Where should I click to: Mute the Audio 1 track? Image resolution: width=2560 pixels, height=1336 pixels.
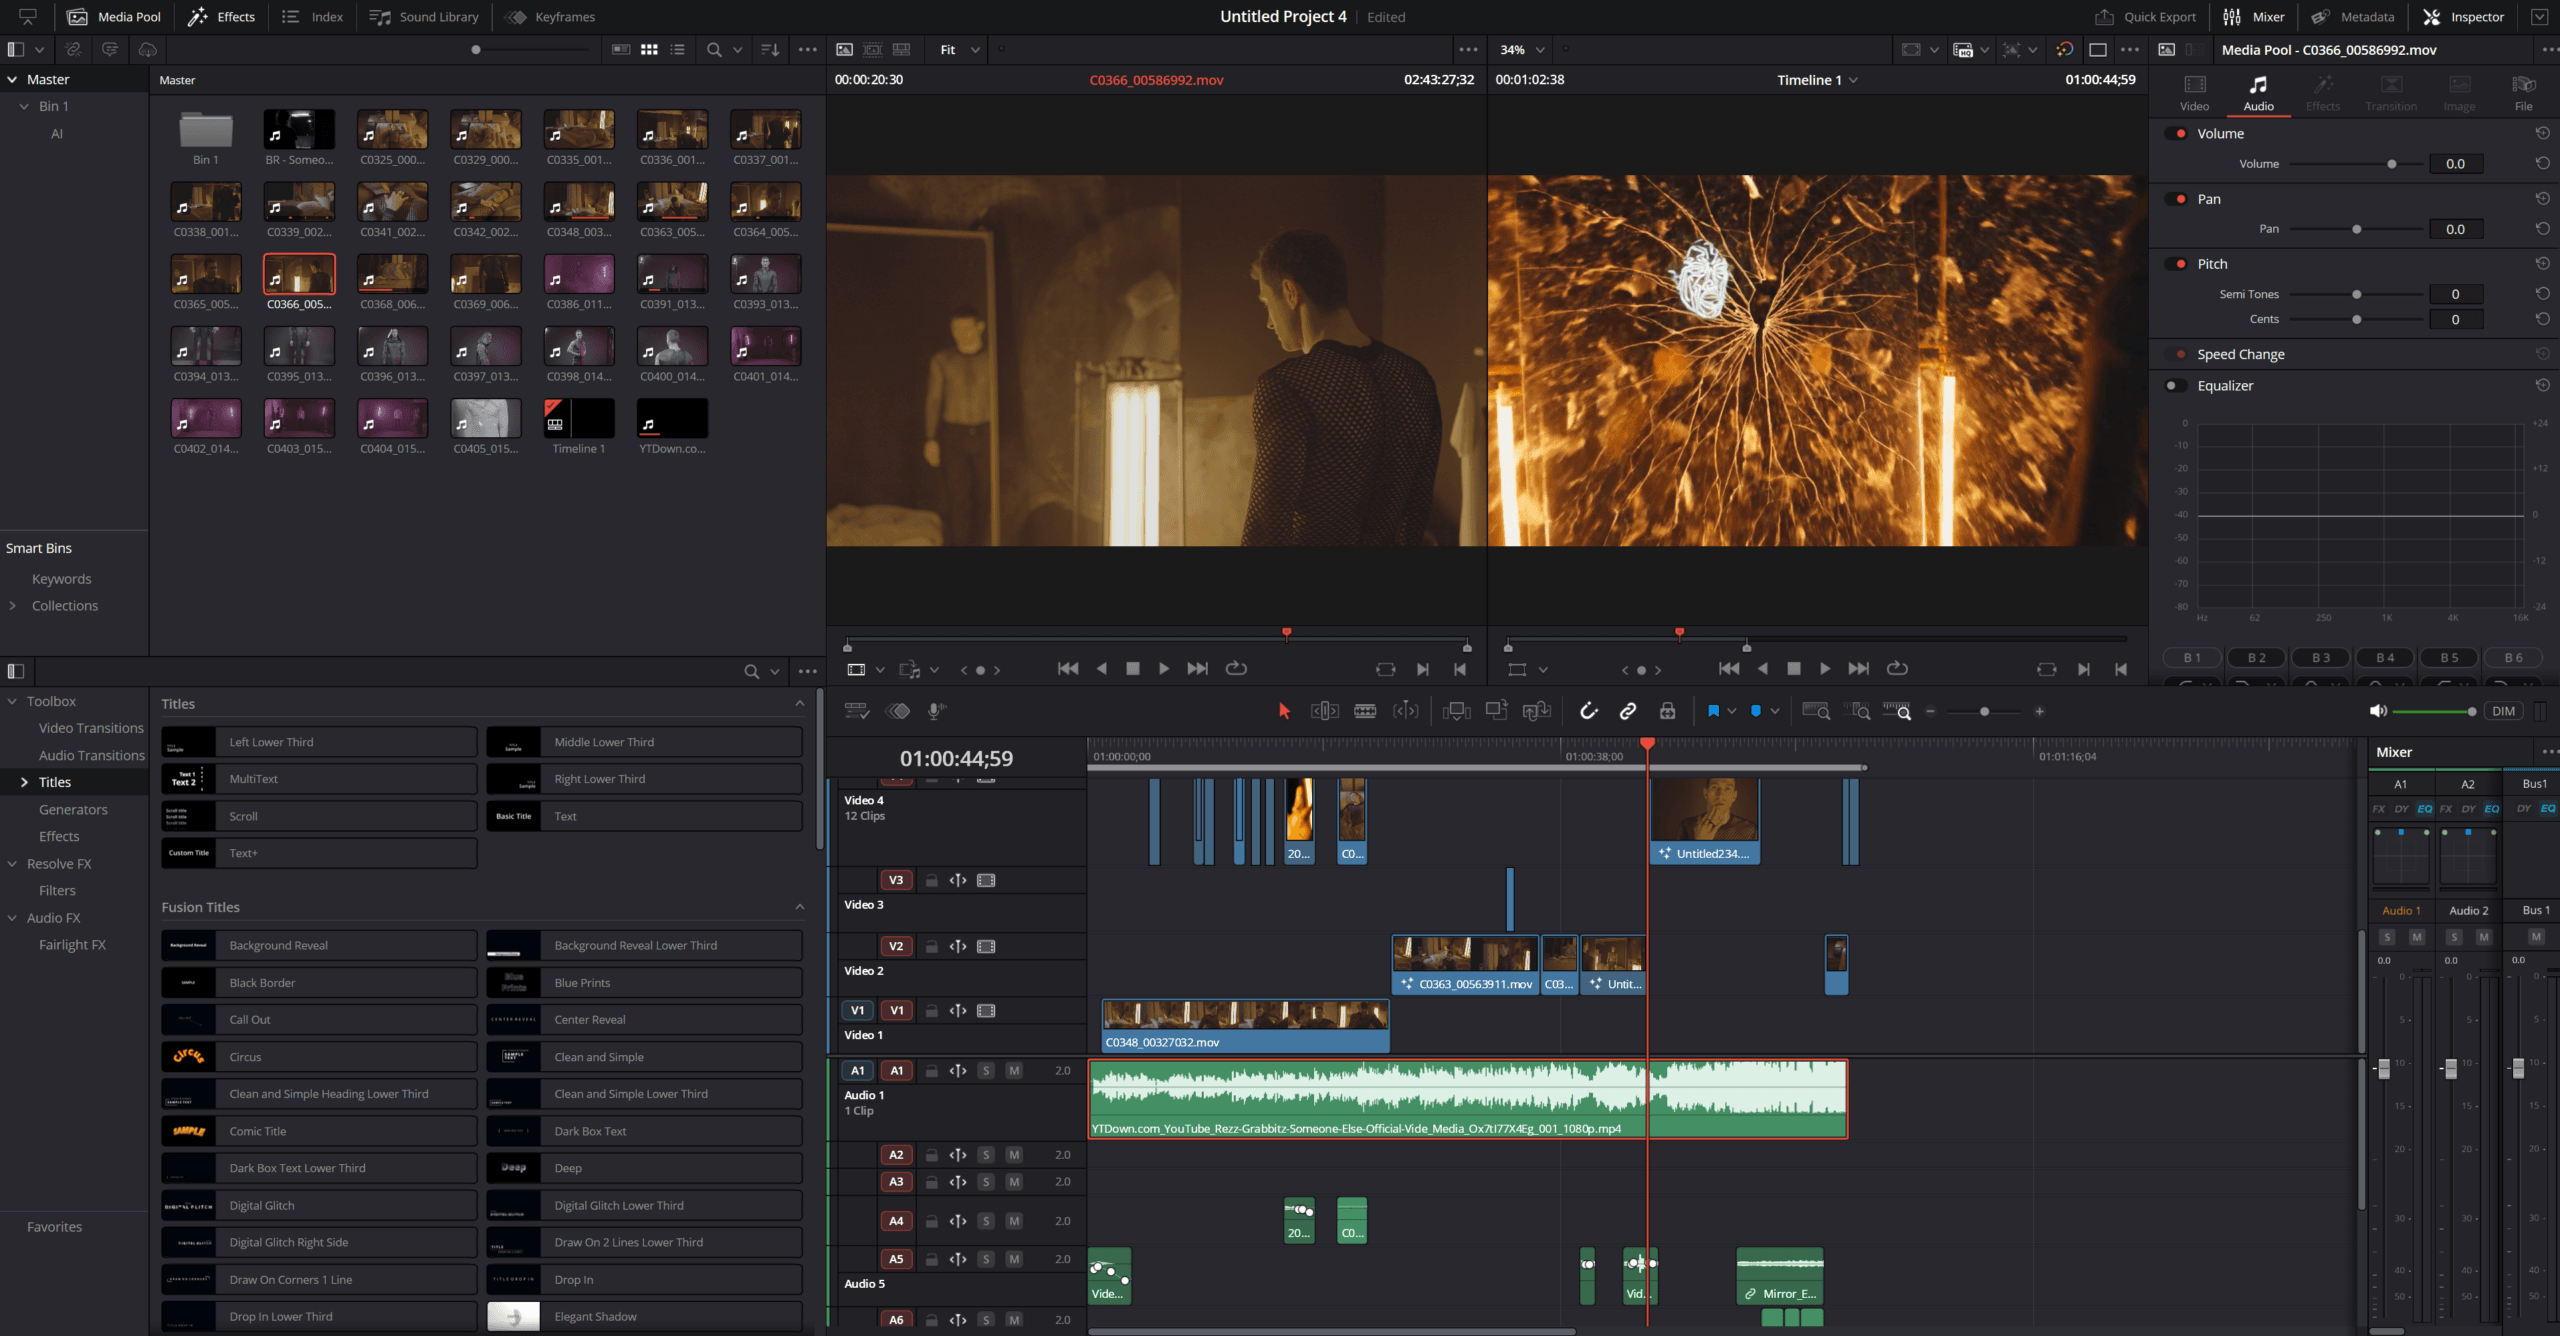pyautogui.click(x=1014, y=1070)
